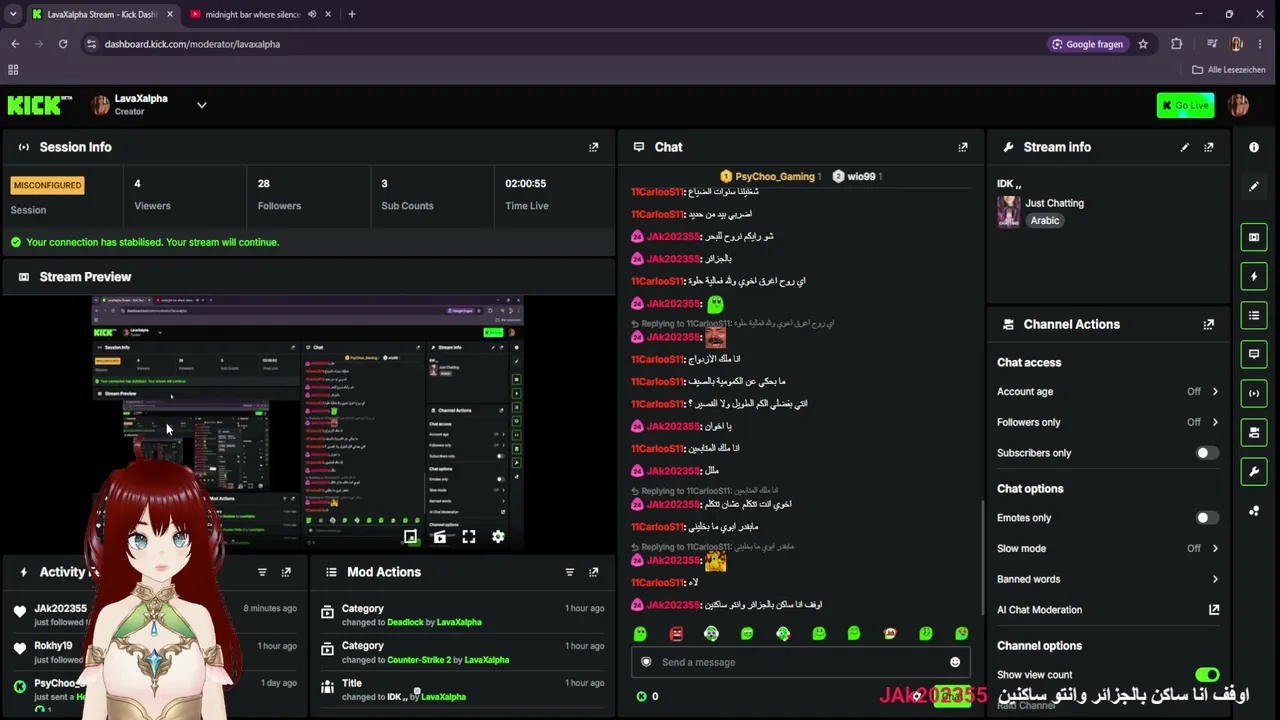Viewport: 1280px width, 720px height.
Task: Pop out the Stream info panel
Action: click(x=1209, y=147)
